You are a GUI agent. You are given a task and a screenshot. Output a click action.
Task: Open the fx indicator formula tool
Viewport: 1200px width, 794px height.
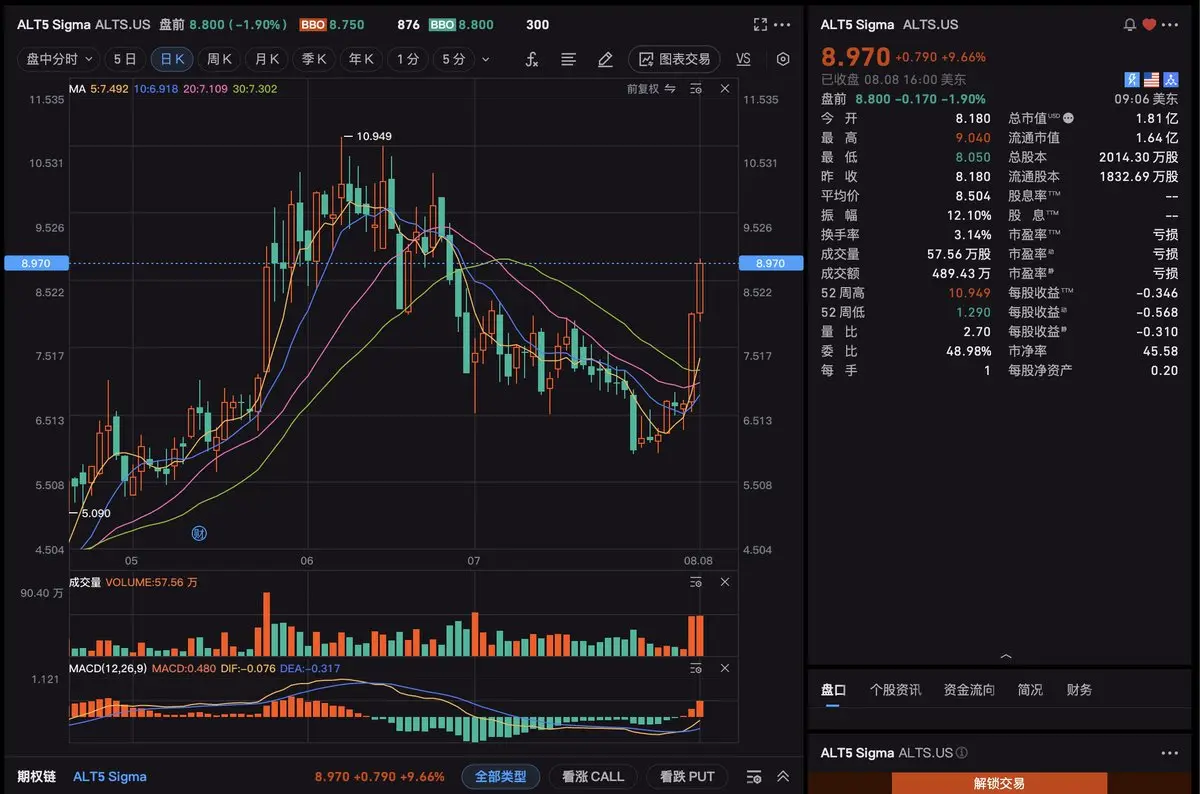pyautogui.click(x=532, y=59)
